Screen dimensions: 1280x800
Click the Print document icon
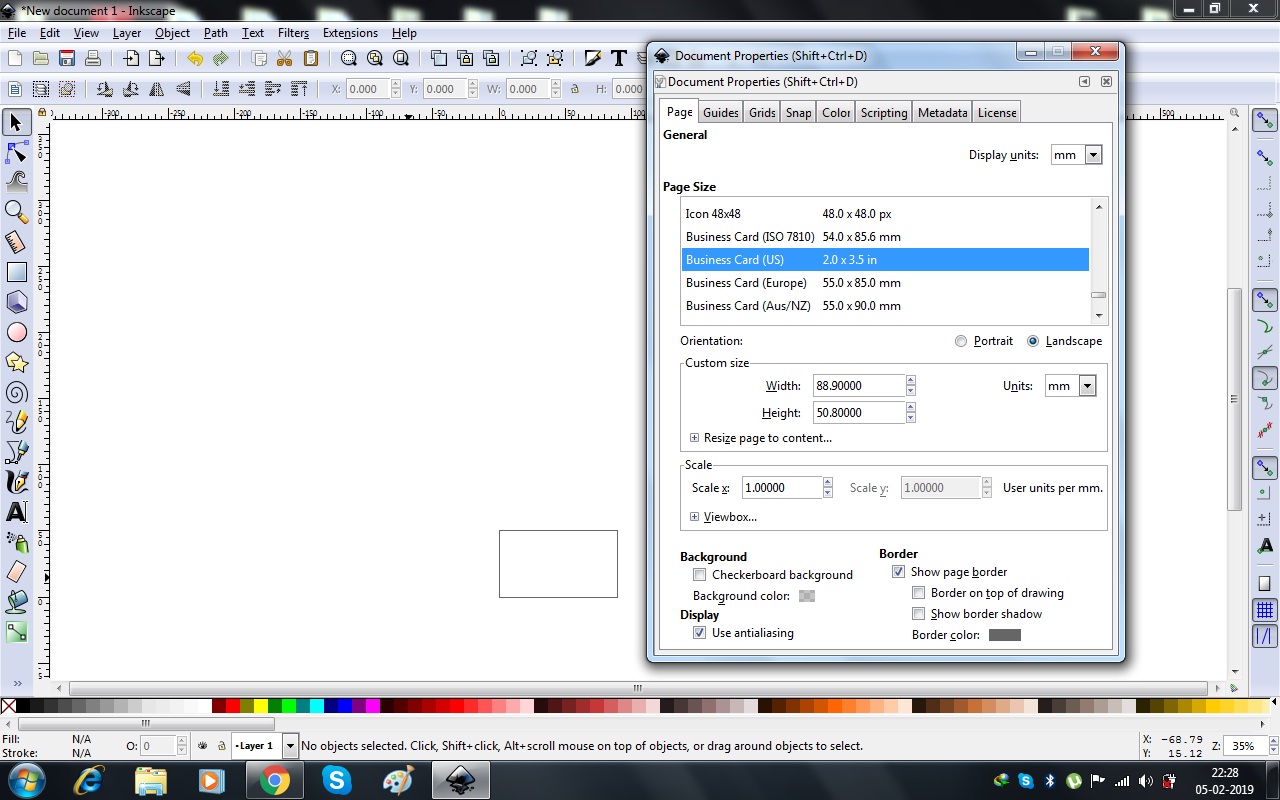93,59
